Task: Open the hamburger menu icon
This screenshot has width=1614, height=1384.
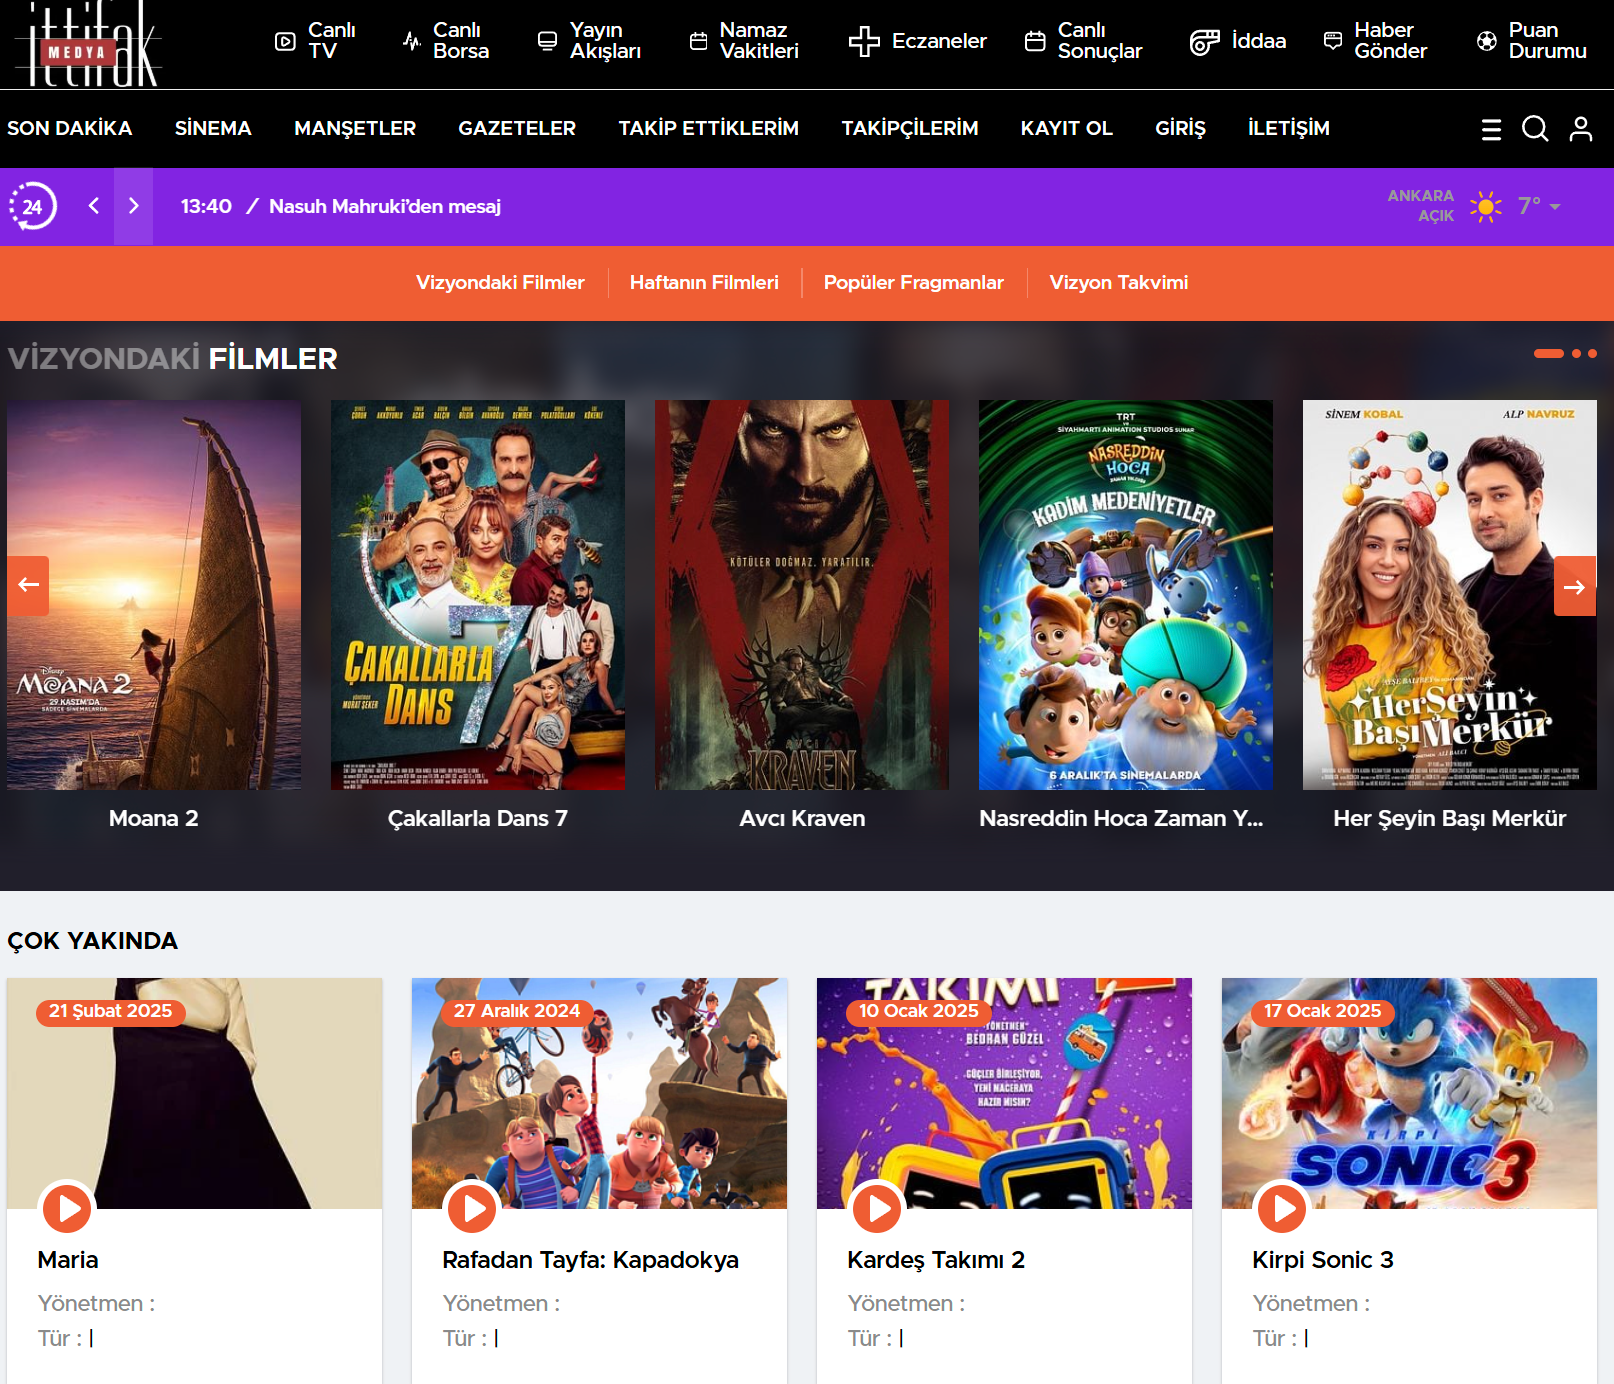Action: (x=1491, y=129)
